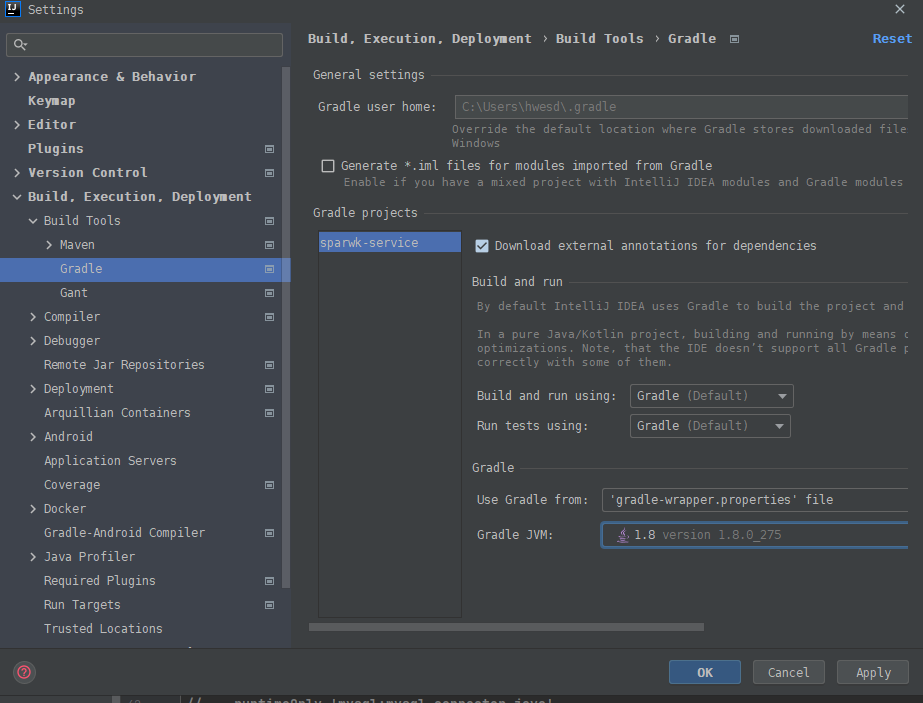Select Arquillian Containers settings

pos(117,413)
